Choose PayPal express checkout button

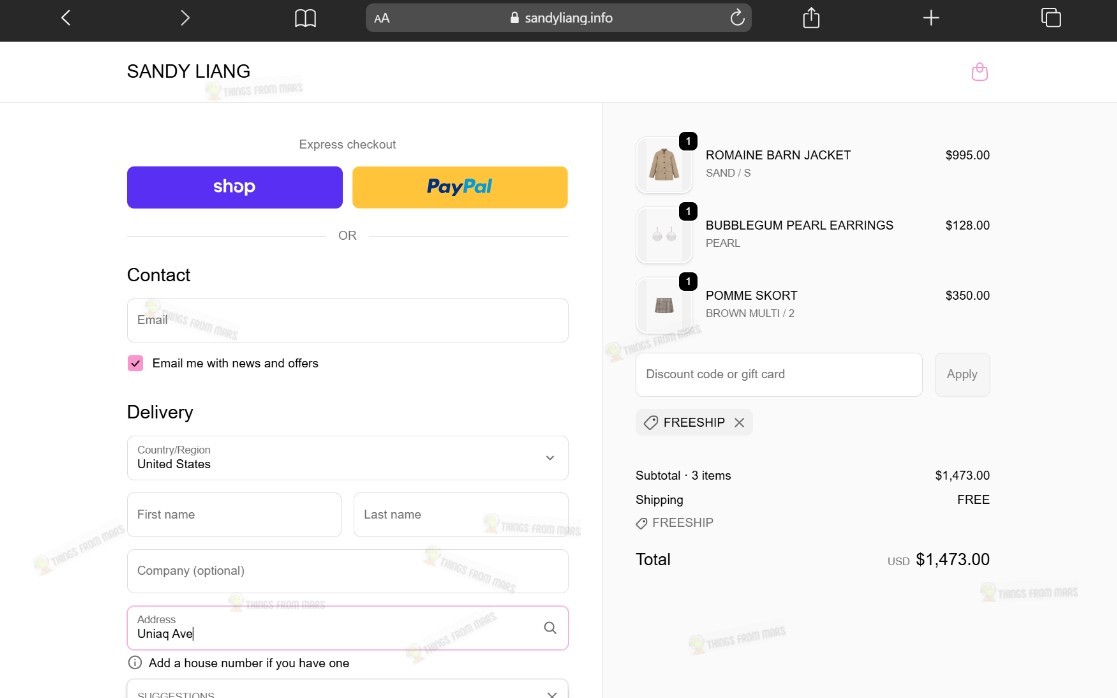459,187
